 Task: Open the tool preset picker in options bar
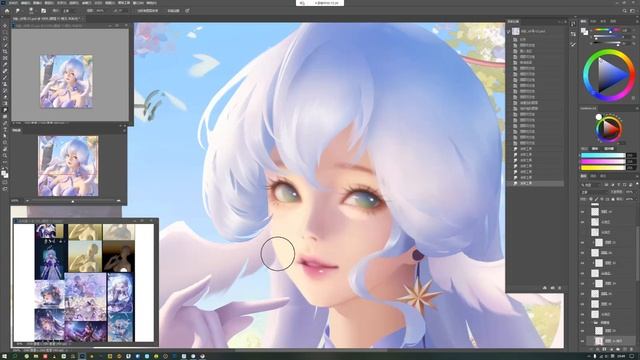tap(18, 11)
